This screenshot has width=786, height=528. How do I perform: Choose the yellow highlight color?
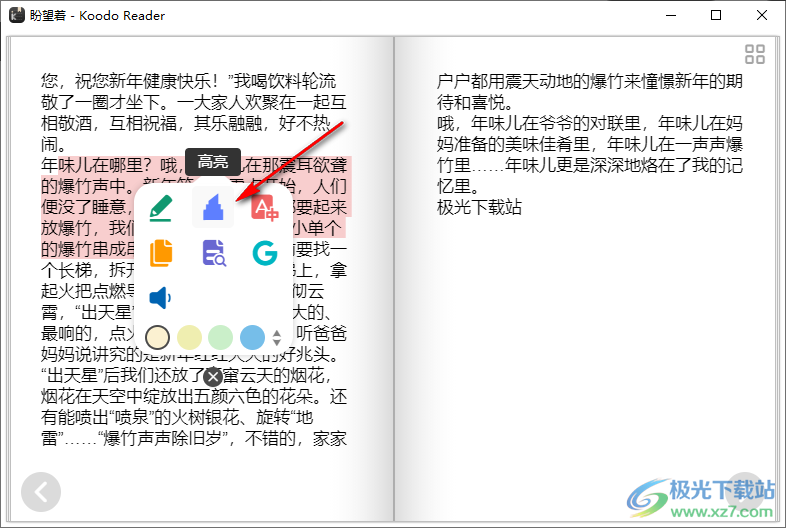(x=189, y=337)
